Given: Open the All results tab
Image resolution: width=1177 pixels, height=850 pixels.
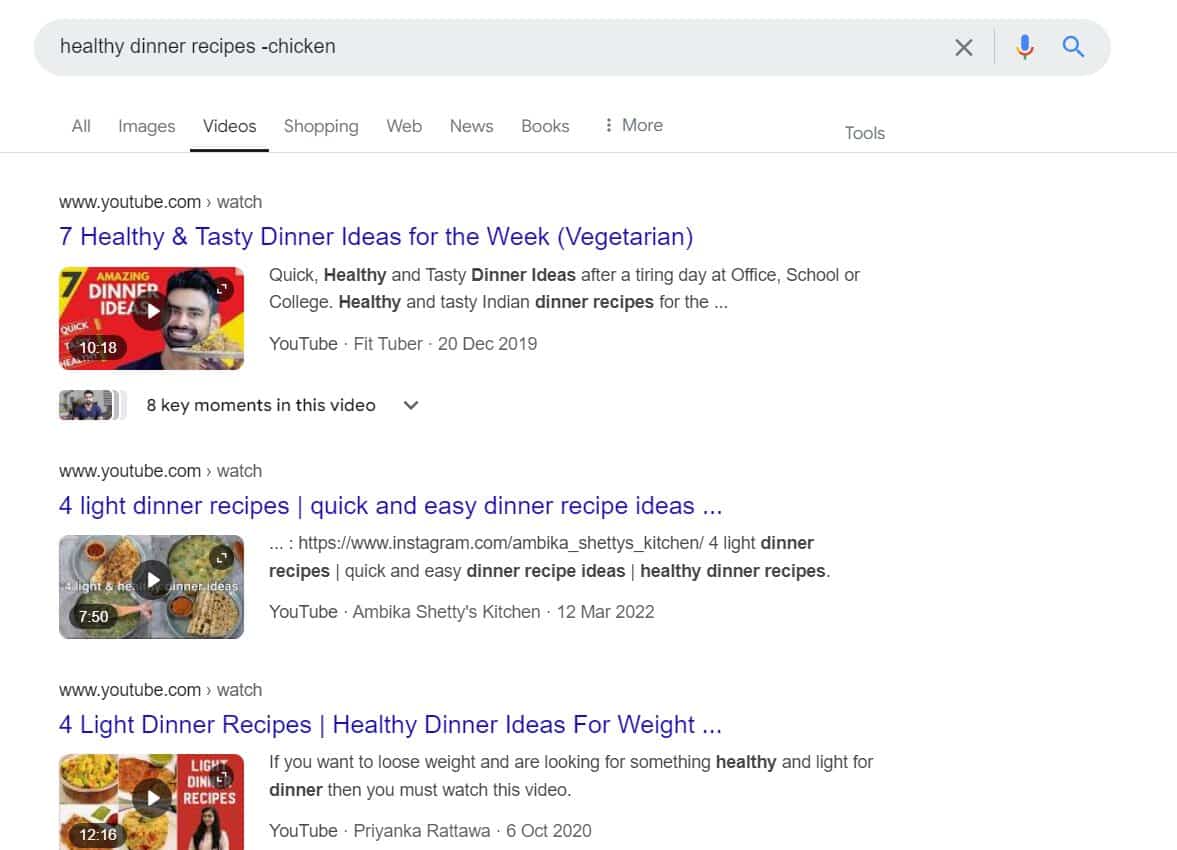Looking at the screenshot, I should (81, 126).
